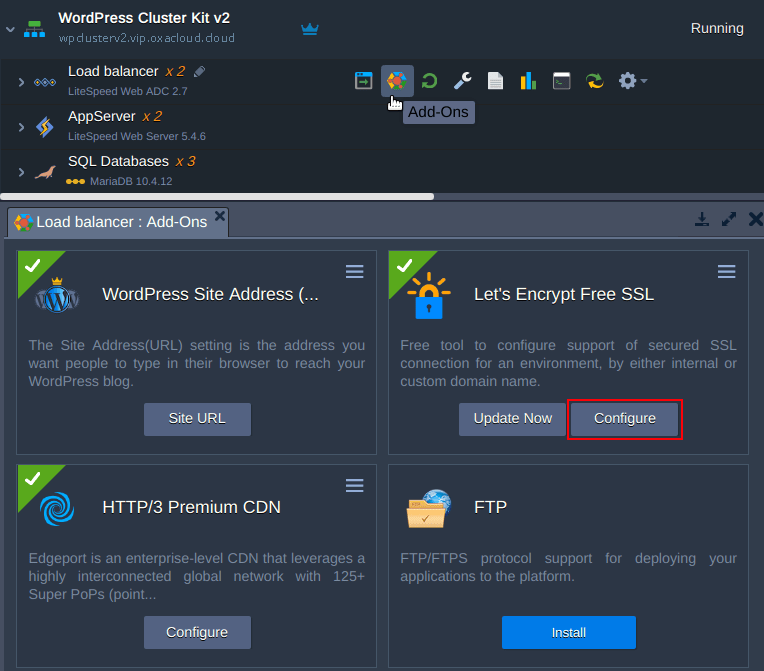Click Update Now for Let's Encrypt
The image size is (764, 671).
pos(512,419)
